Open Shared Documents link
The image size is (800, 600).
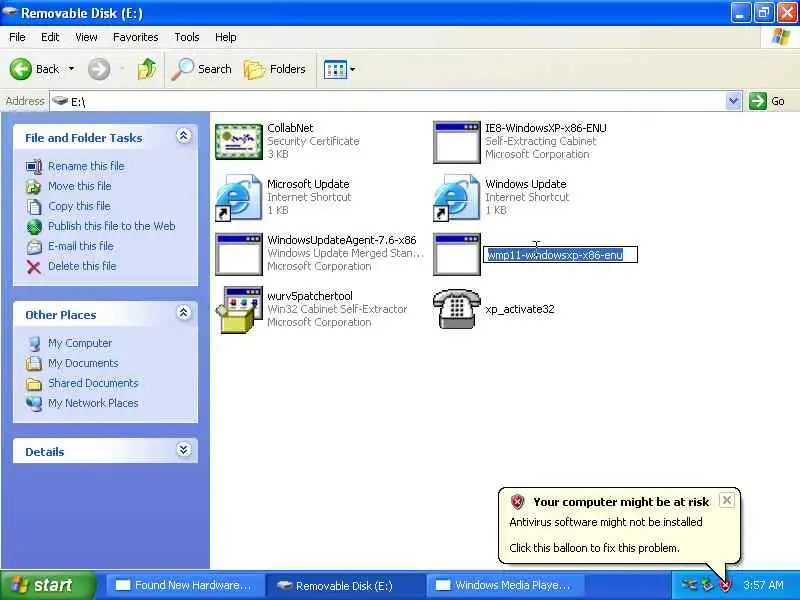(x=93, y=383)
